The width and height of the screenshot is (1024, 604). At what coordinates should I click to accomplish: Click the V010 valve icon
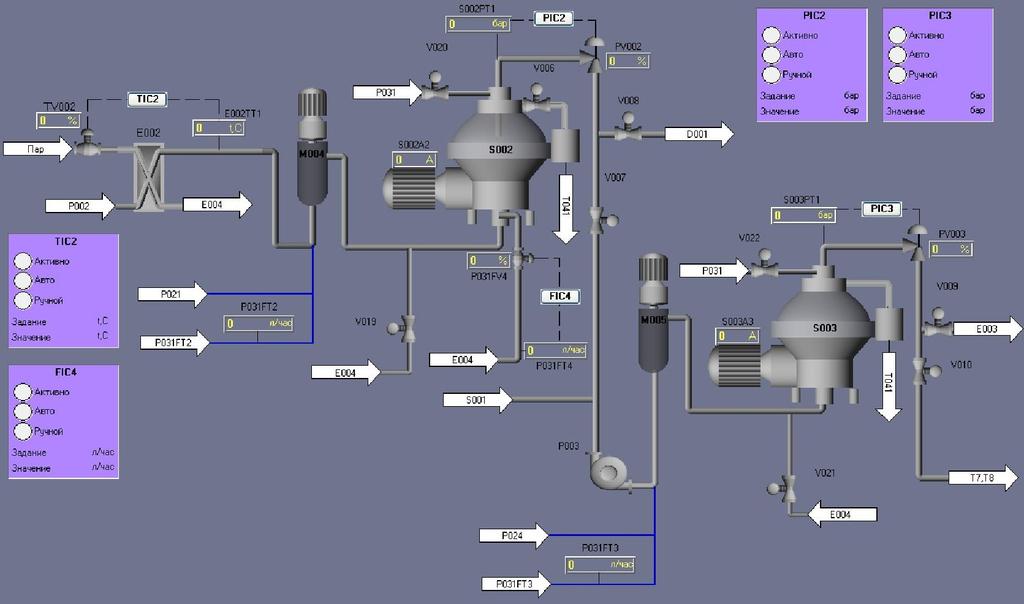(925, 370)
